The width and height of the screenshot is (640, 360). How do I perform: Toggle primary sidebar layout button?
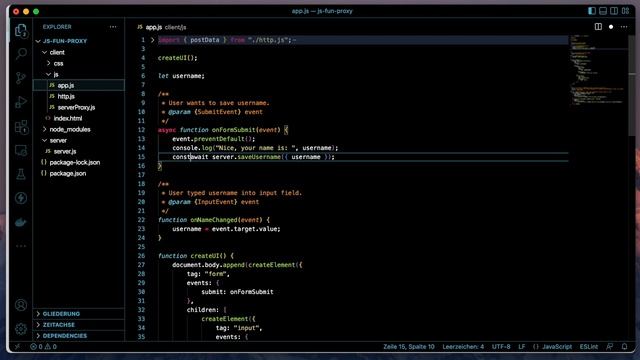(592, 11)
